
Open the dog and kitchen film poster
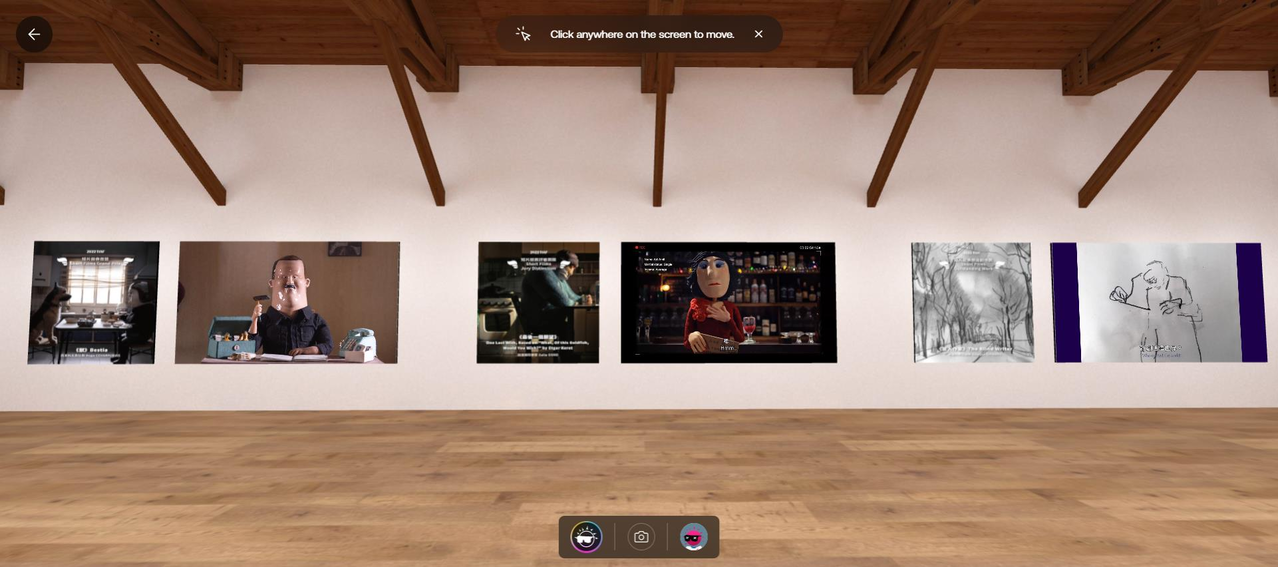pos(94,302)
